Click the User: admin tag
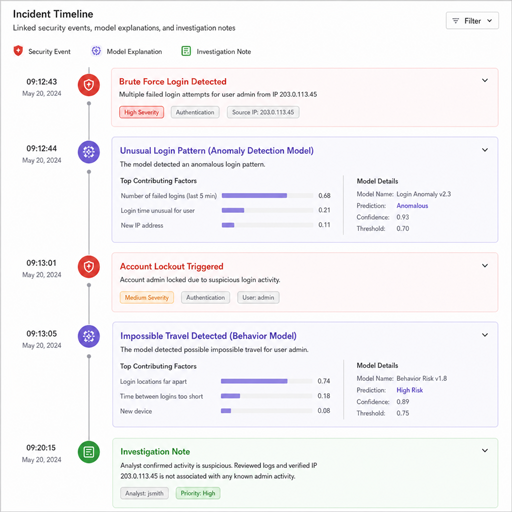This screenshot has height=512, width=512. click(258, 297)
